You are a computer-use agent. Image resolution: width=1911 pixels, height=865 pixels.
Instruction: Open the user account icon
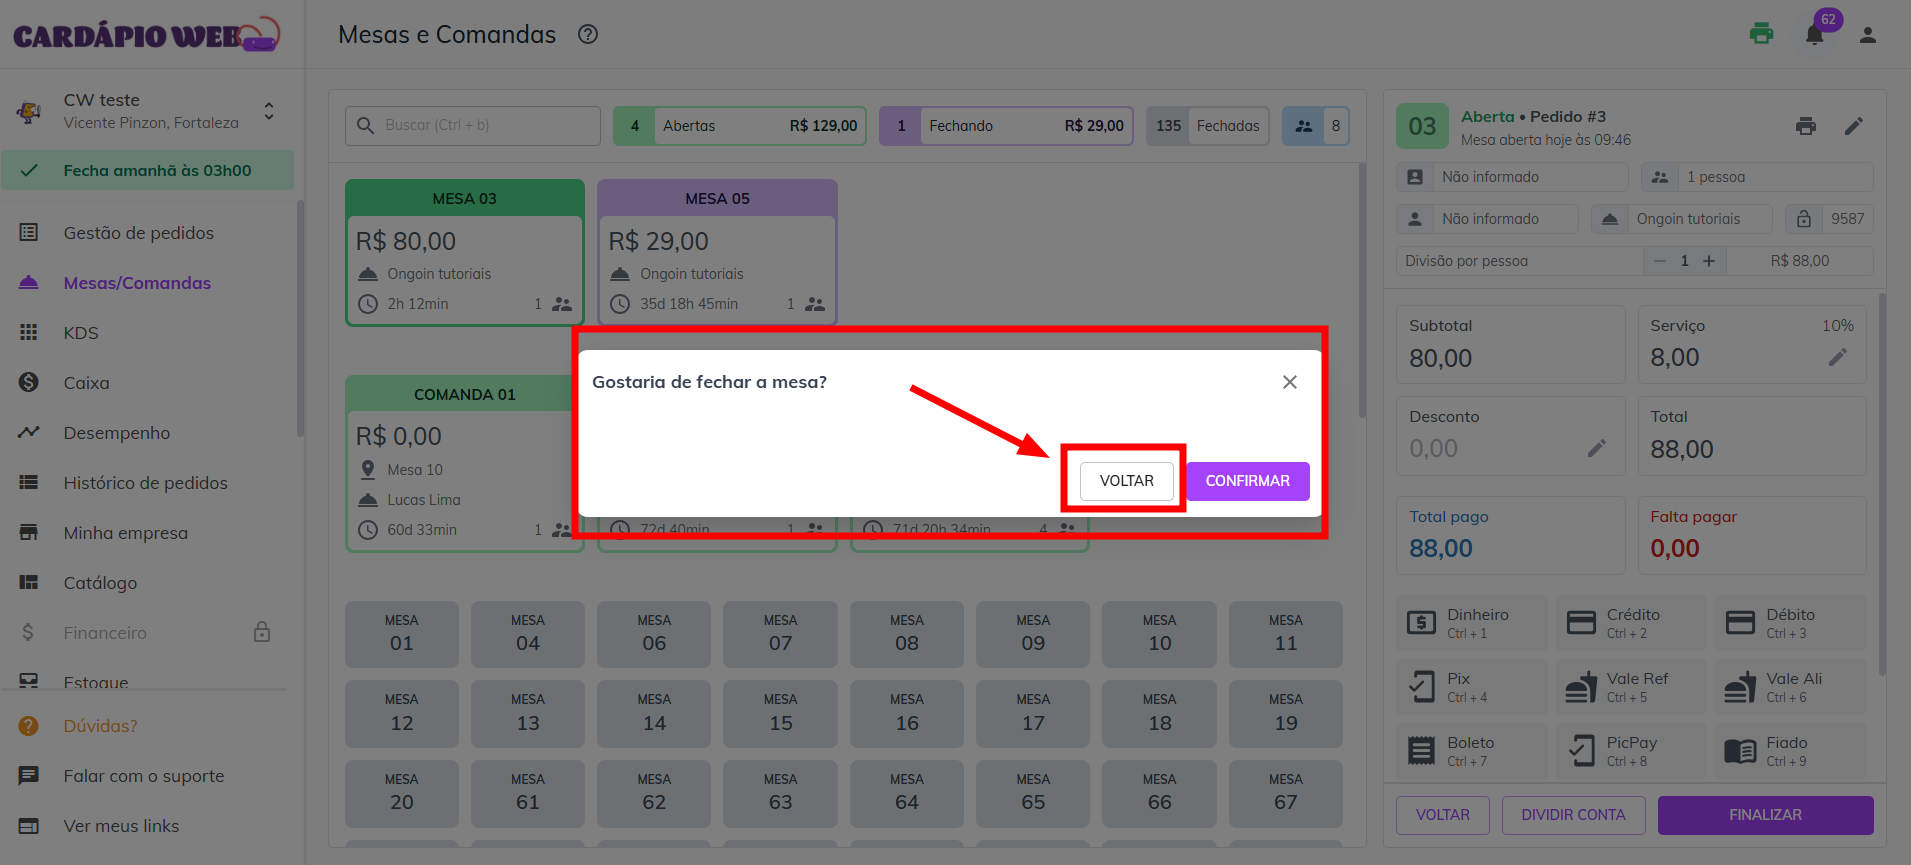pyautogui.click(x=1867, y=35)
